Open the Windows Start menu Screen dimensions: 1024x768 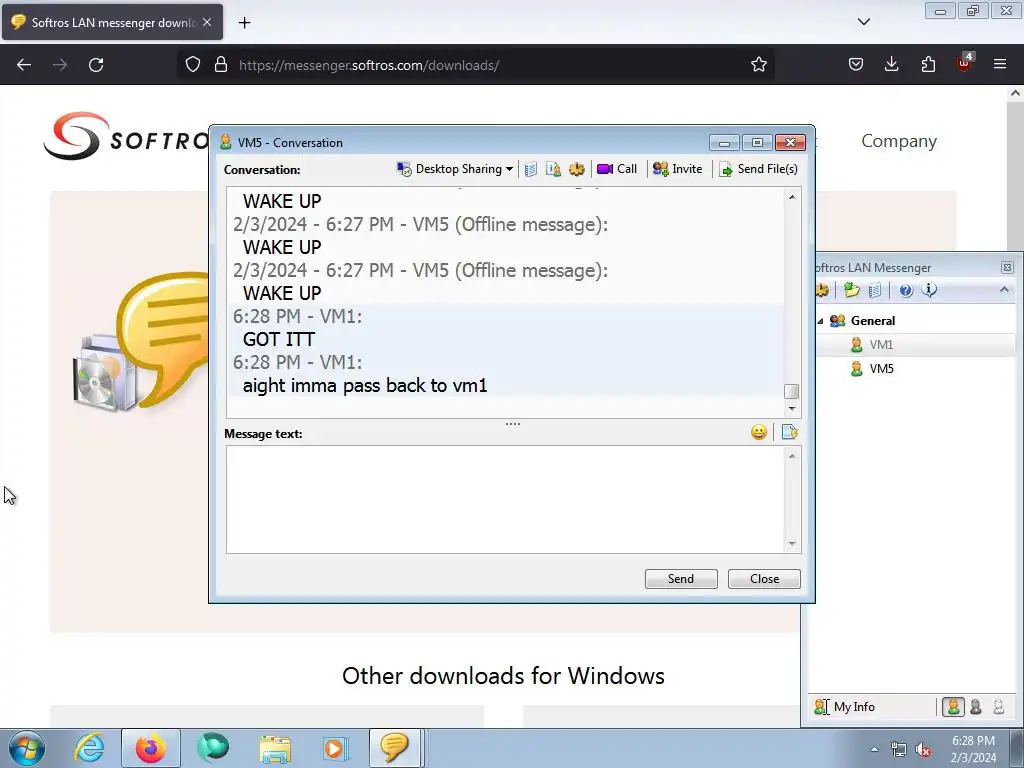click(x=26, y=748)
